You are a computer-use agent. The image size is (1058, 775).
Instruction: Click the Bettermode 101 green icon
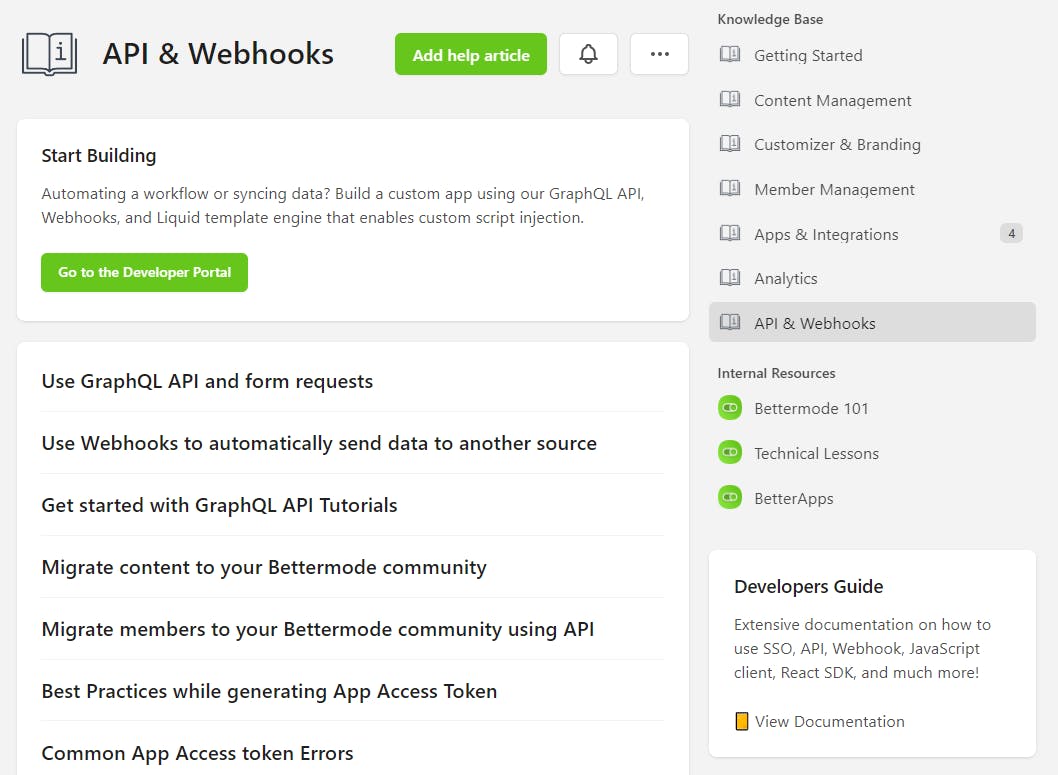730,408
